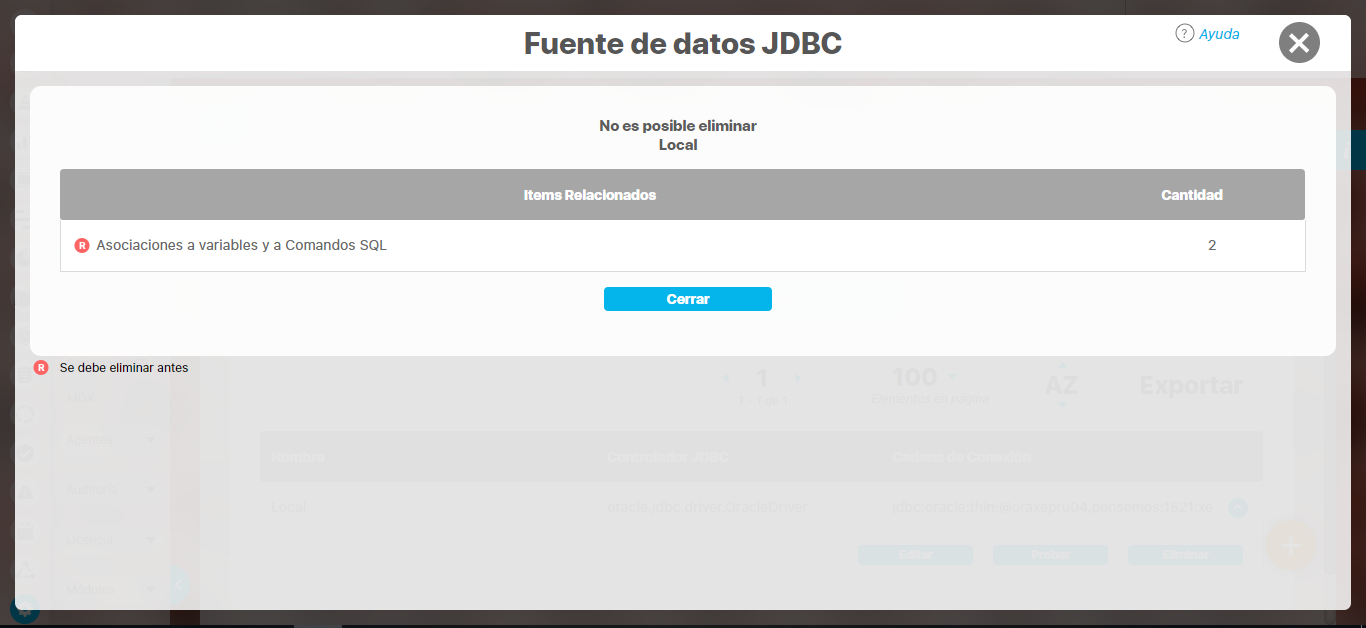The image size is (1366, 628).
Task: Click the gear settings icon in sidebar
Action: click(25, 606)
